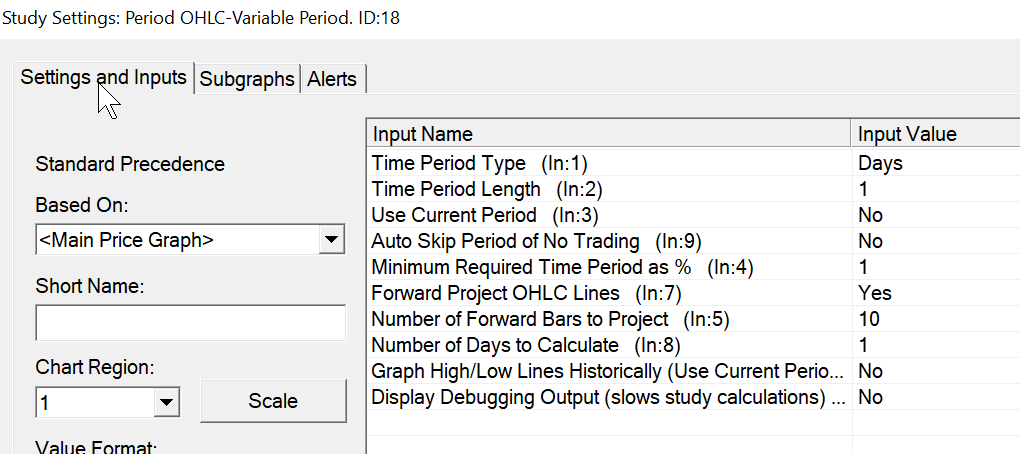
Task: Open the Subgraphs tab
Action: point(247,79)
